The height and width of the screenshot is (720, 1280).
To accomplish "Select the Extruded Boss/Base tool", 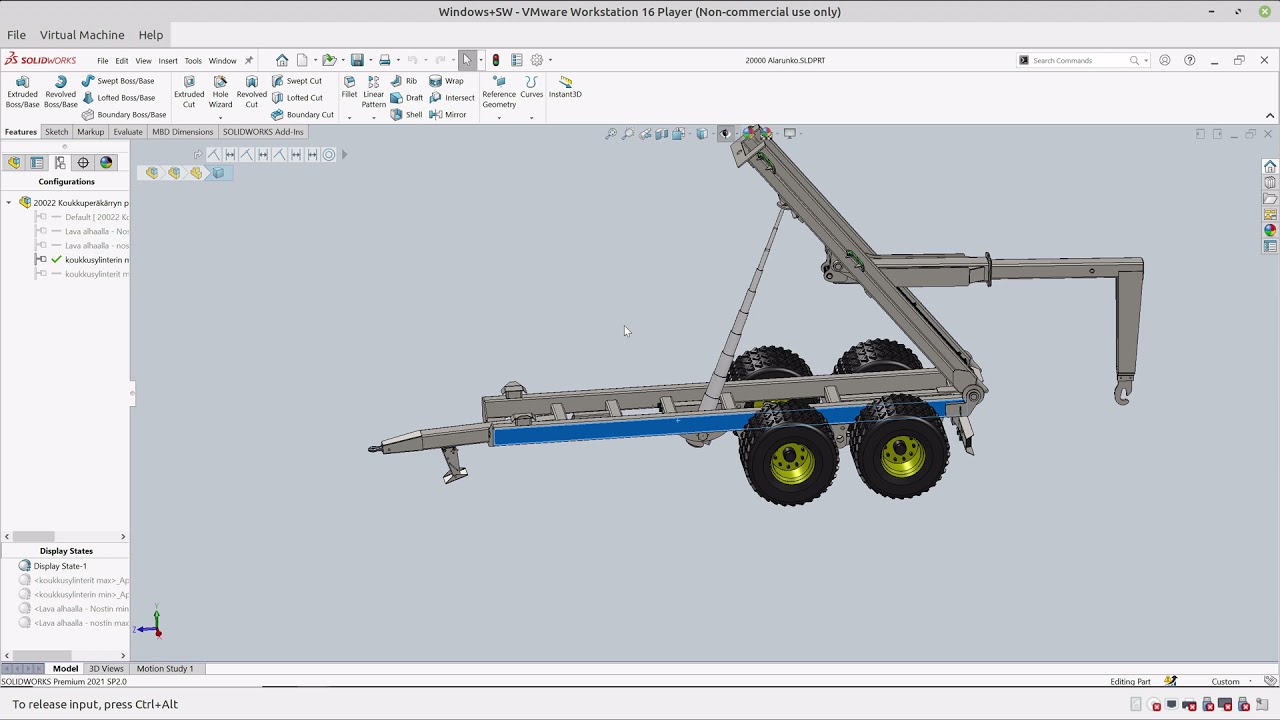I will [x=22, y=92].
